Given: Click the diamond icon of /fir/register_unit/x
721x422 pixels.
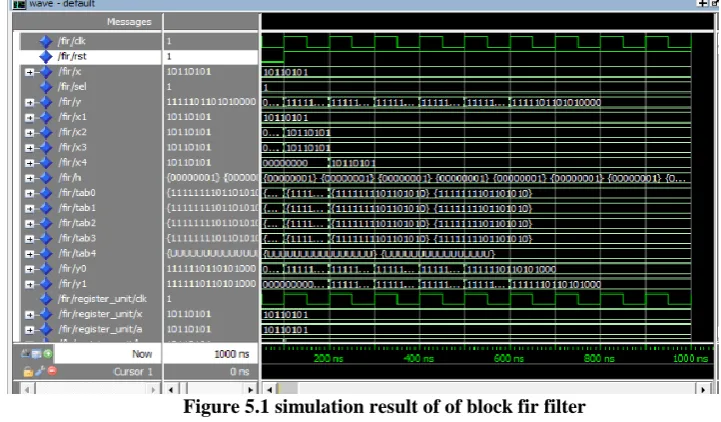Looking at the screenshot, I should [x=46, y=314].
